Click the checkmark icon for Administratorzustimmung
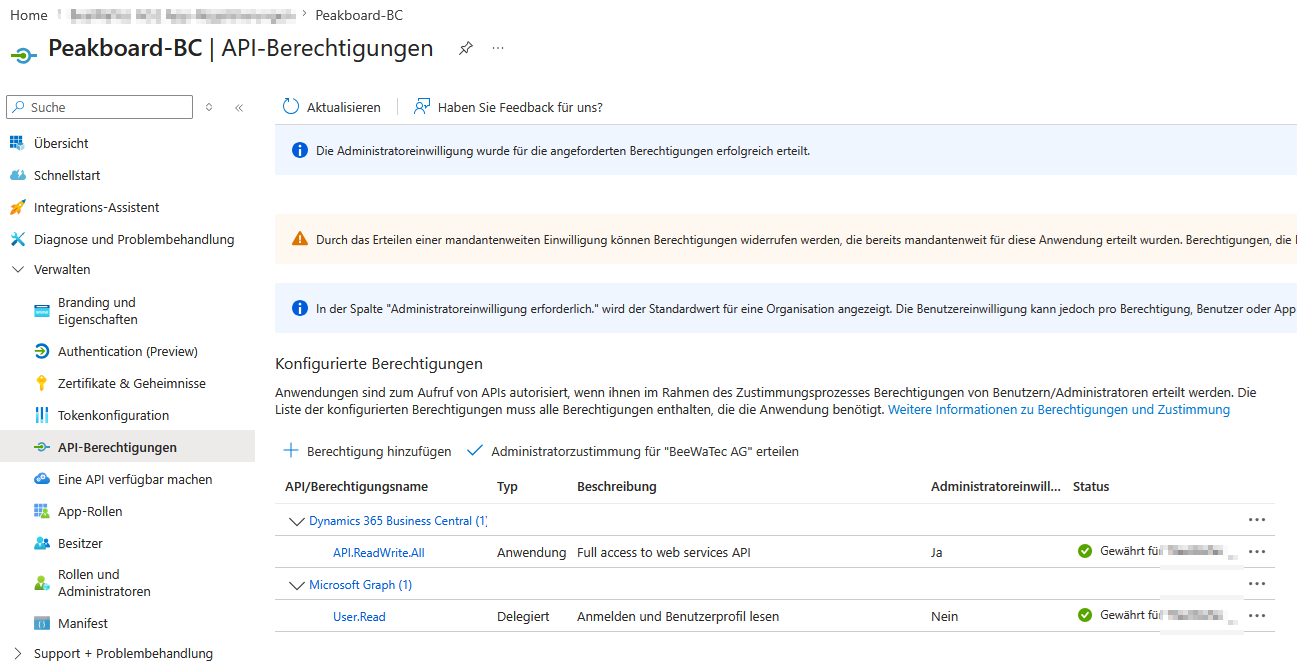Screen dimensions: 1297x665 [x=475, y=451]
